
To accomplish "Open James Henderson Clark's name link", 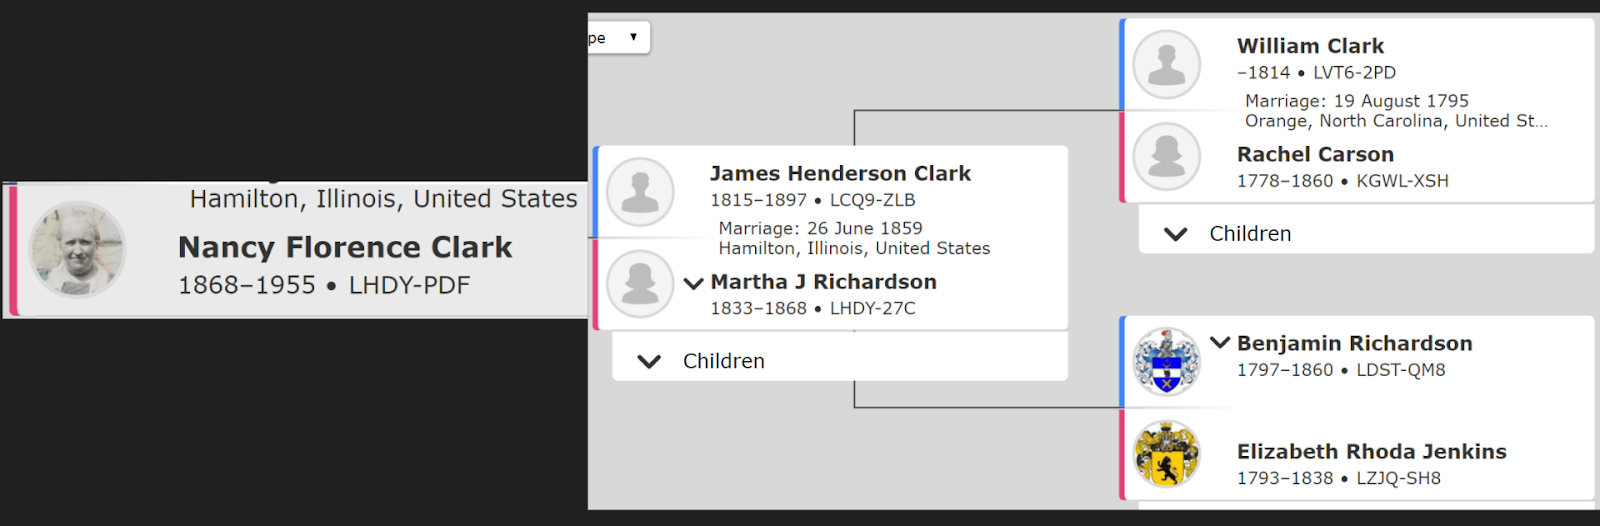I will 840,174.
